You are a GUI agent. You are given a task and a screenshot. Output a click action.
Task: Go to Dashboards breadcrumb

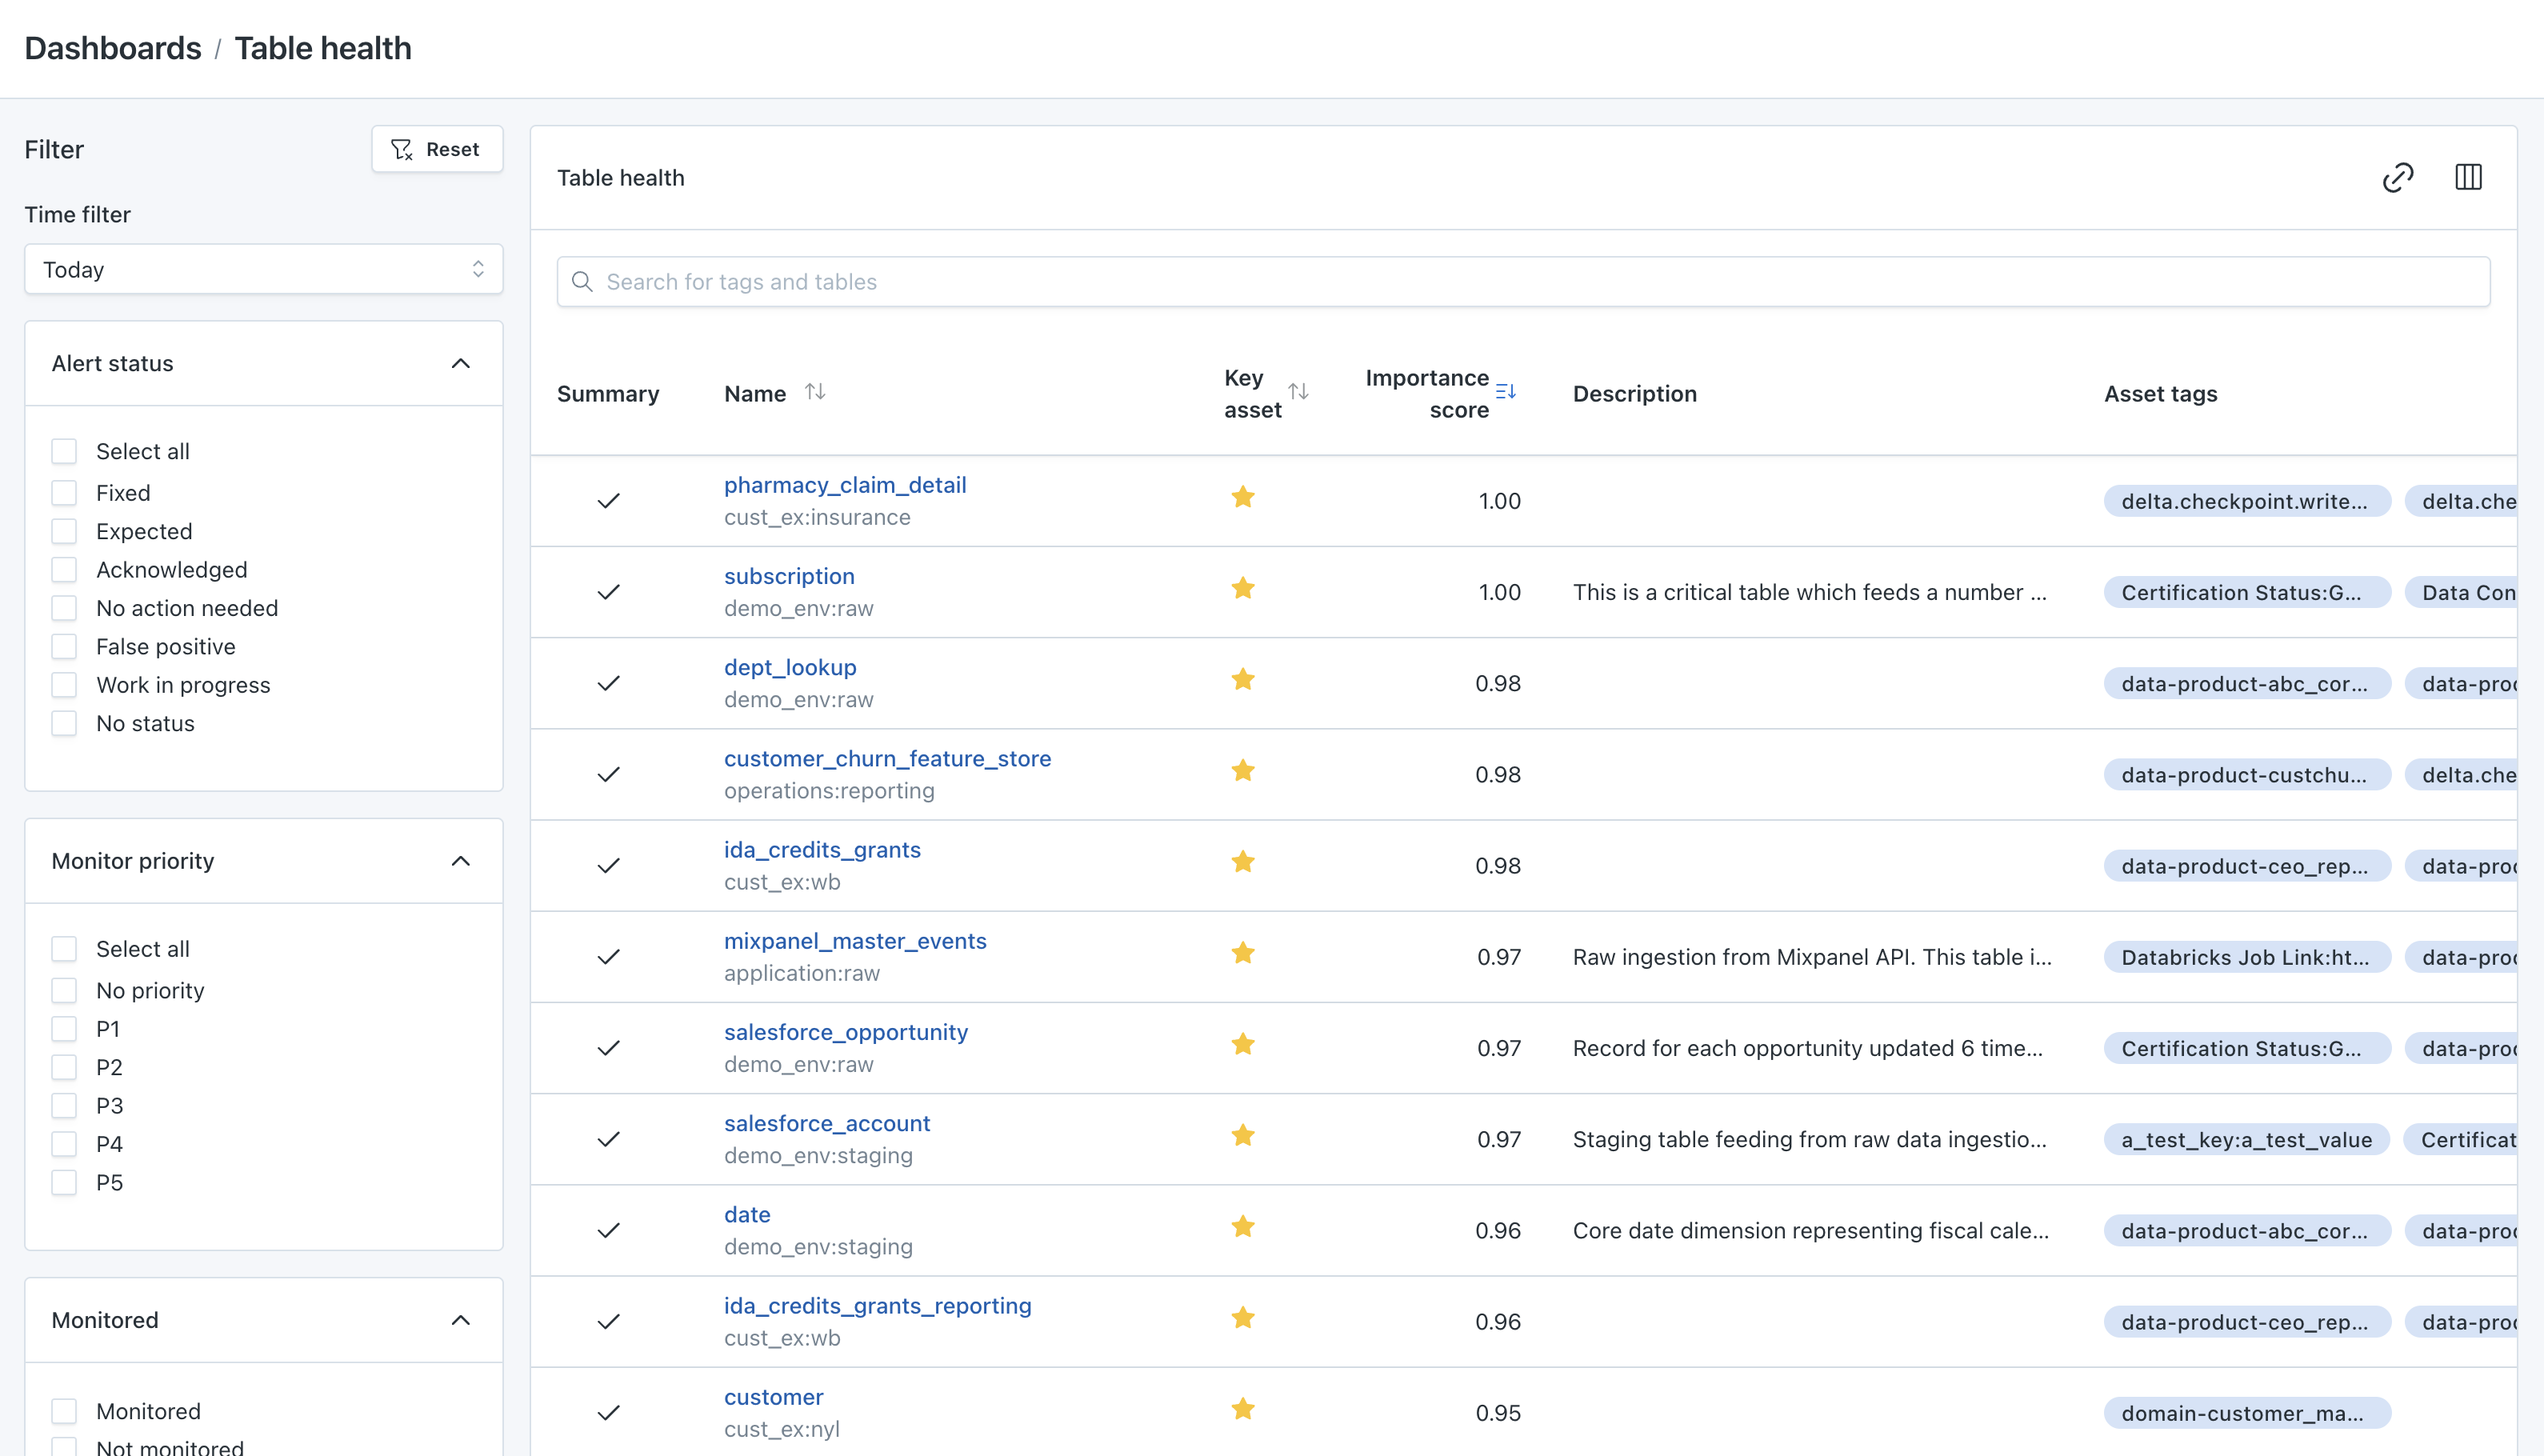coord(113,48)
